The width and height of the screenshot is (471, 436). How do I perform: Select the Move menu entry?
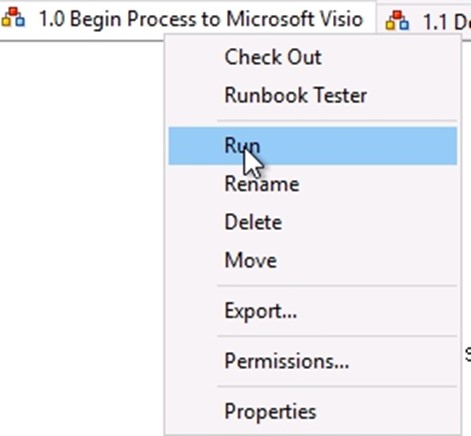coord(251,260)
